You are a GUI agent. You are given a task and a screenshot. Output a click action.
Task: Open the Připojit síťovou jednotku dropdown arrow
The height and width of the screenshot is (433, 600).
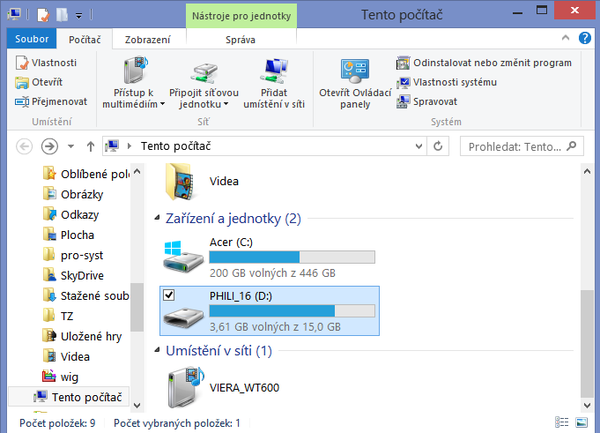tap(225, 104)
